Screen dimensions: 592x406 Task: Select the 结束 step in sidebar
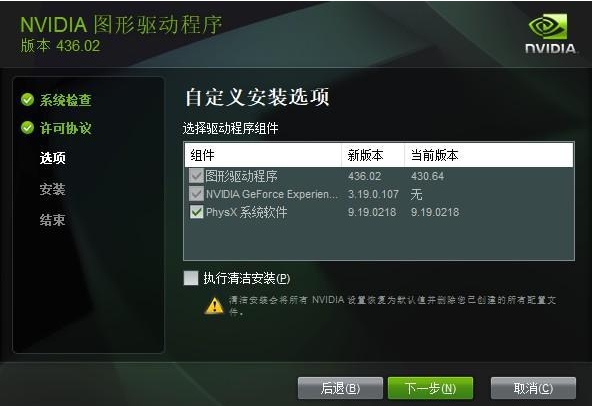click(x=52, y=220)
